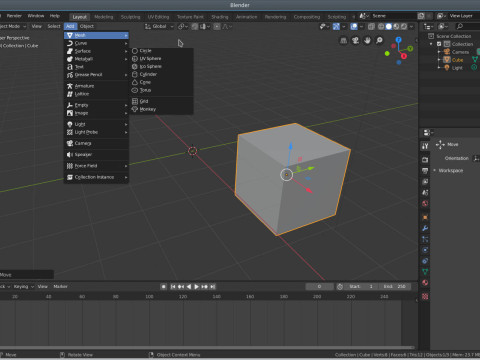The image size is (480, 360).
Task: Uncheck the Collection visibility checkbox
Action: click(x=439, y=44)
